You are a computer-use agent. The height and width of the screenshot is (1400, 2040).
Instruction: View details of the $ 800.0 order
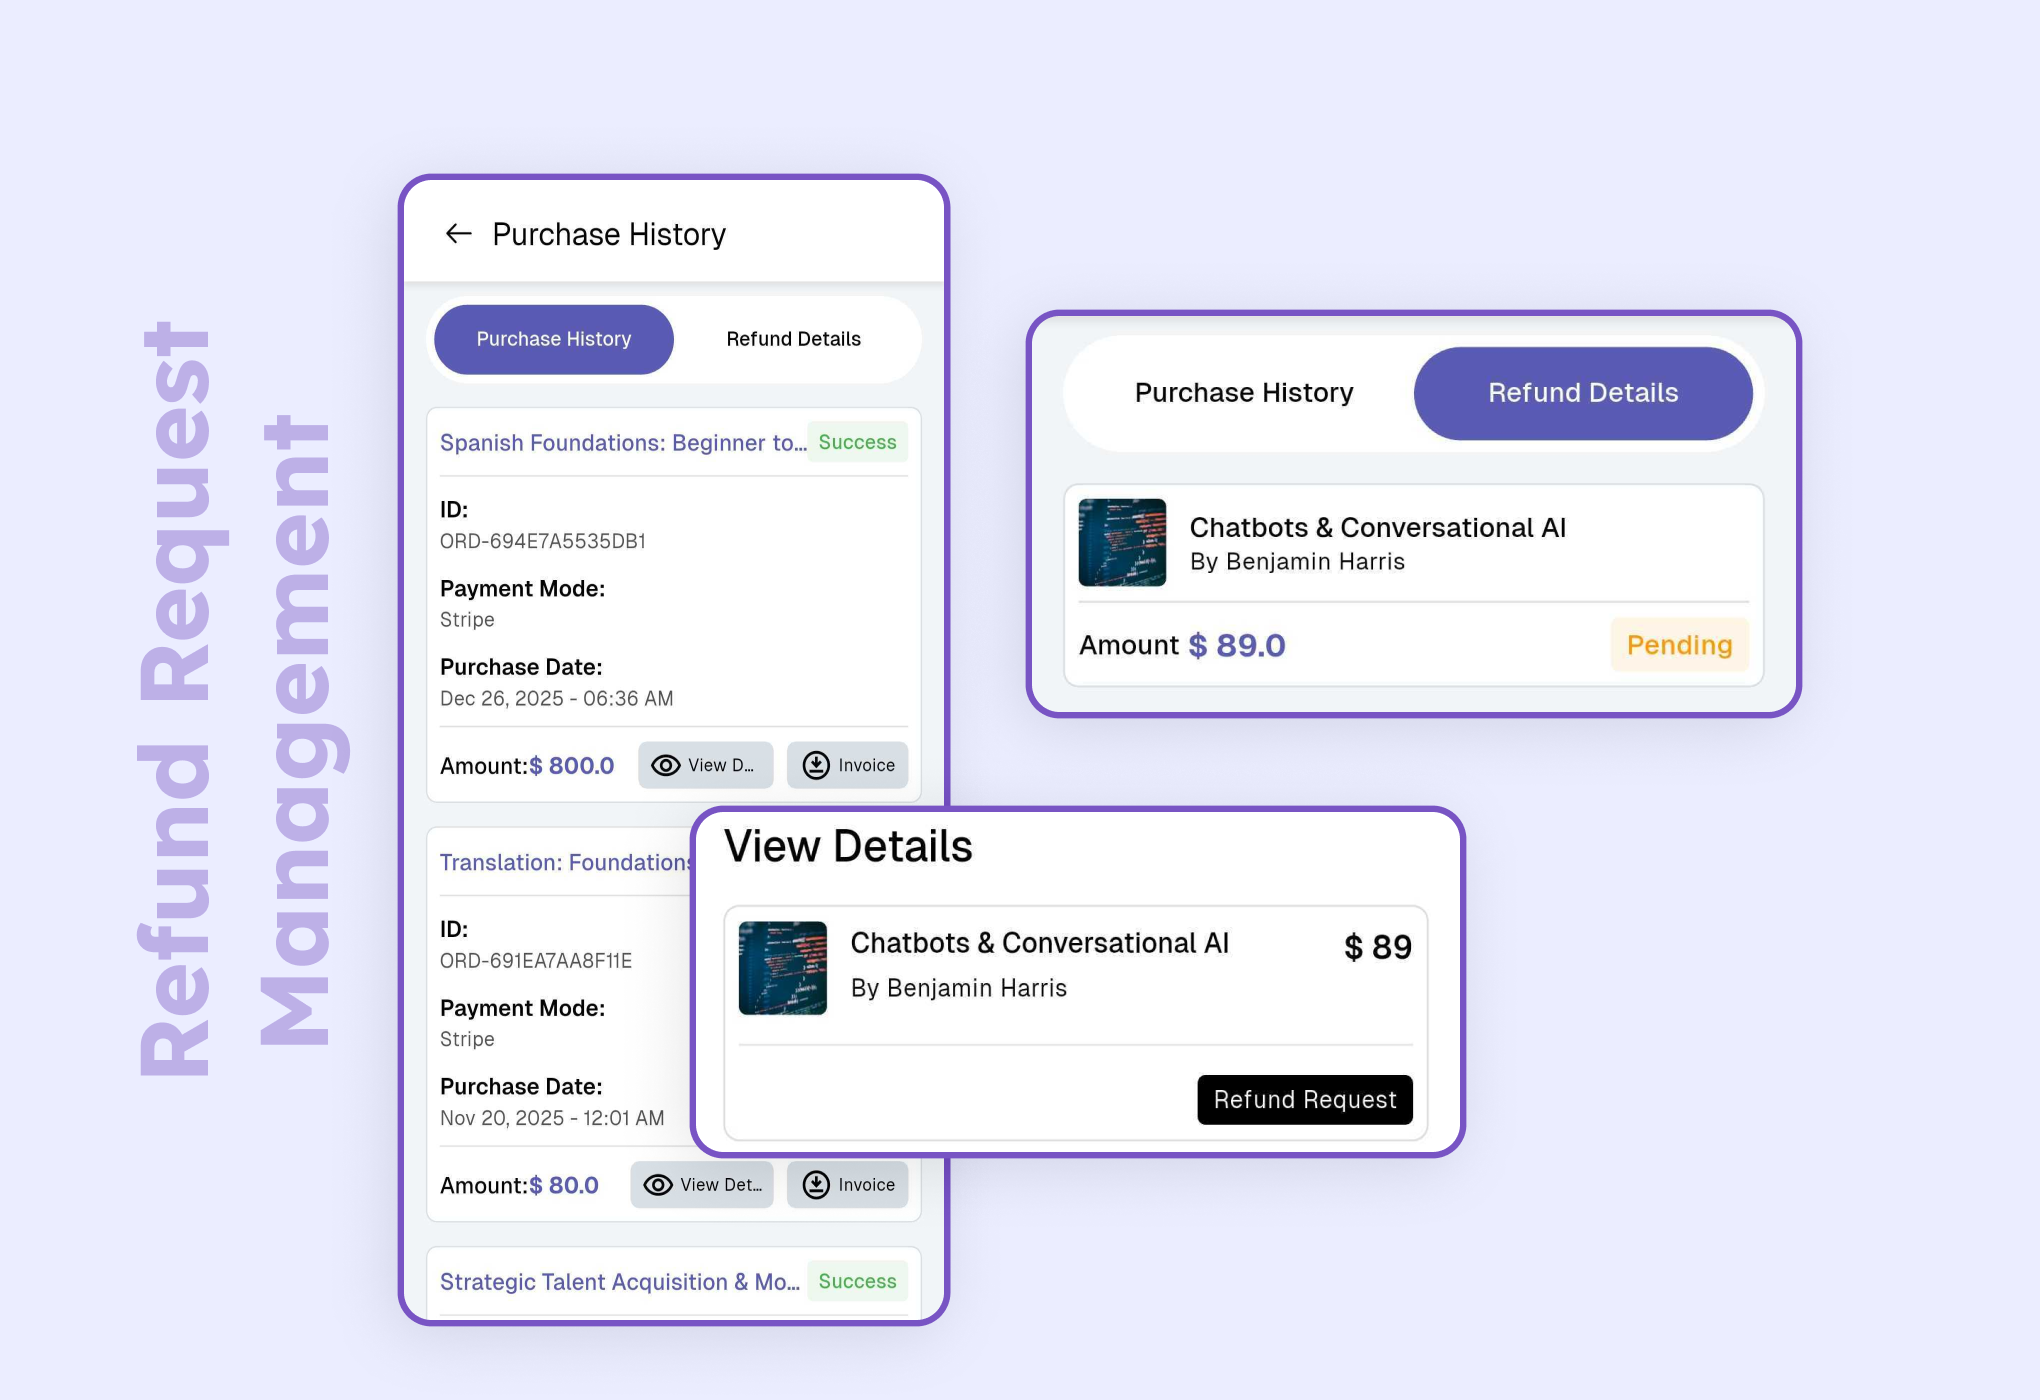coord(706,765)
